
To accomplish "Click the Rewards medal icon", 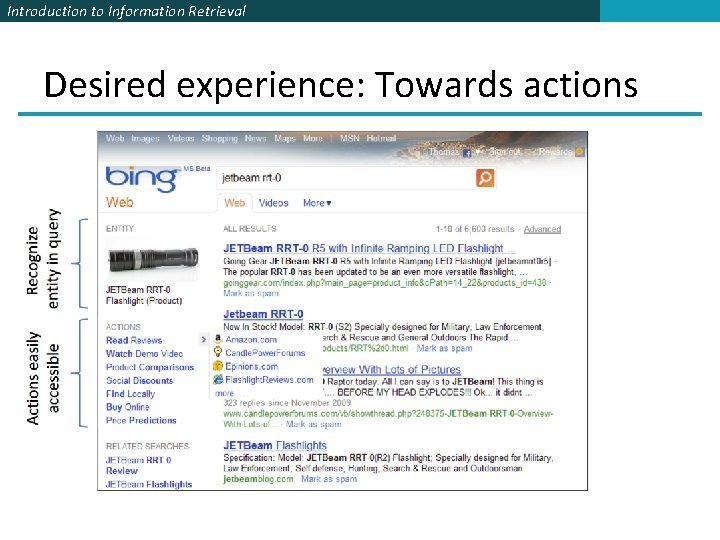I will (x=579, y=151).
